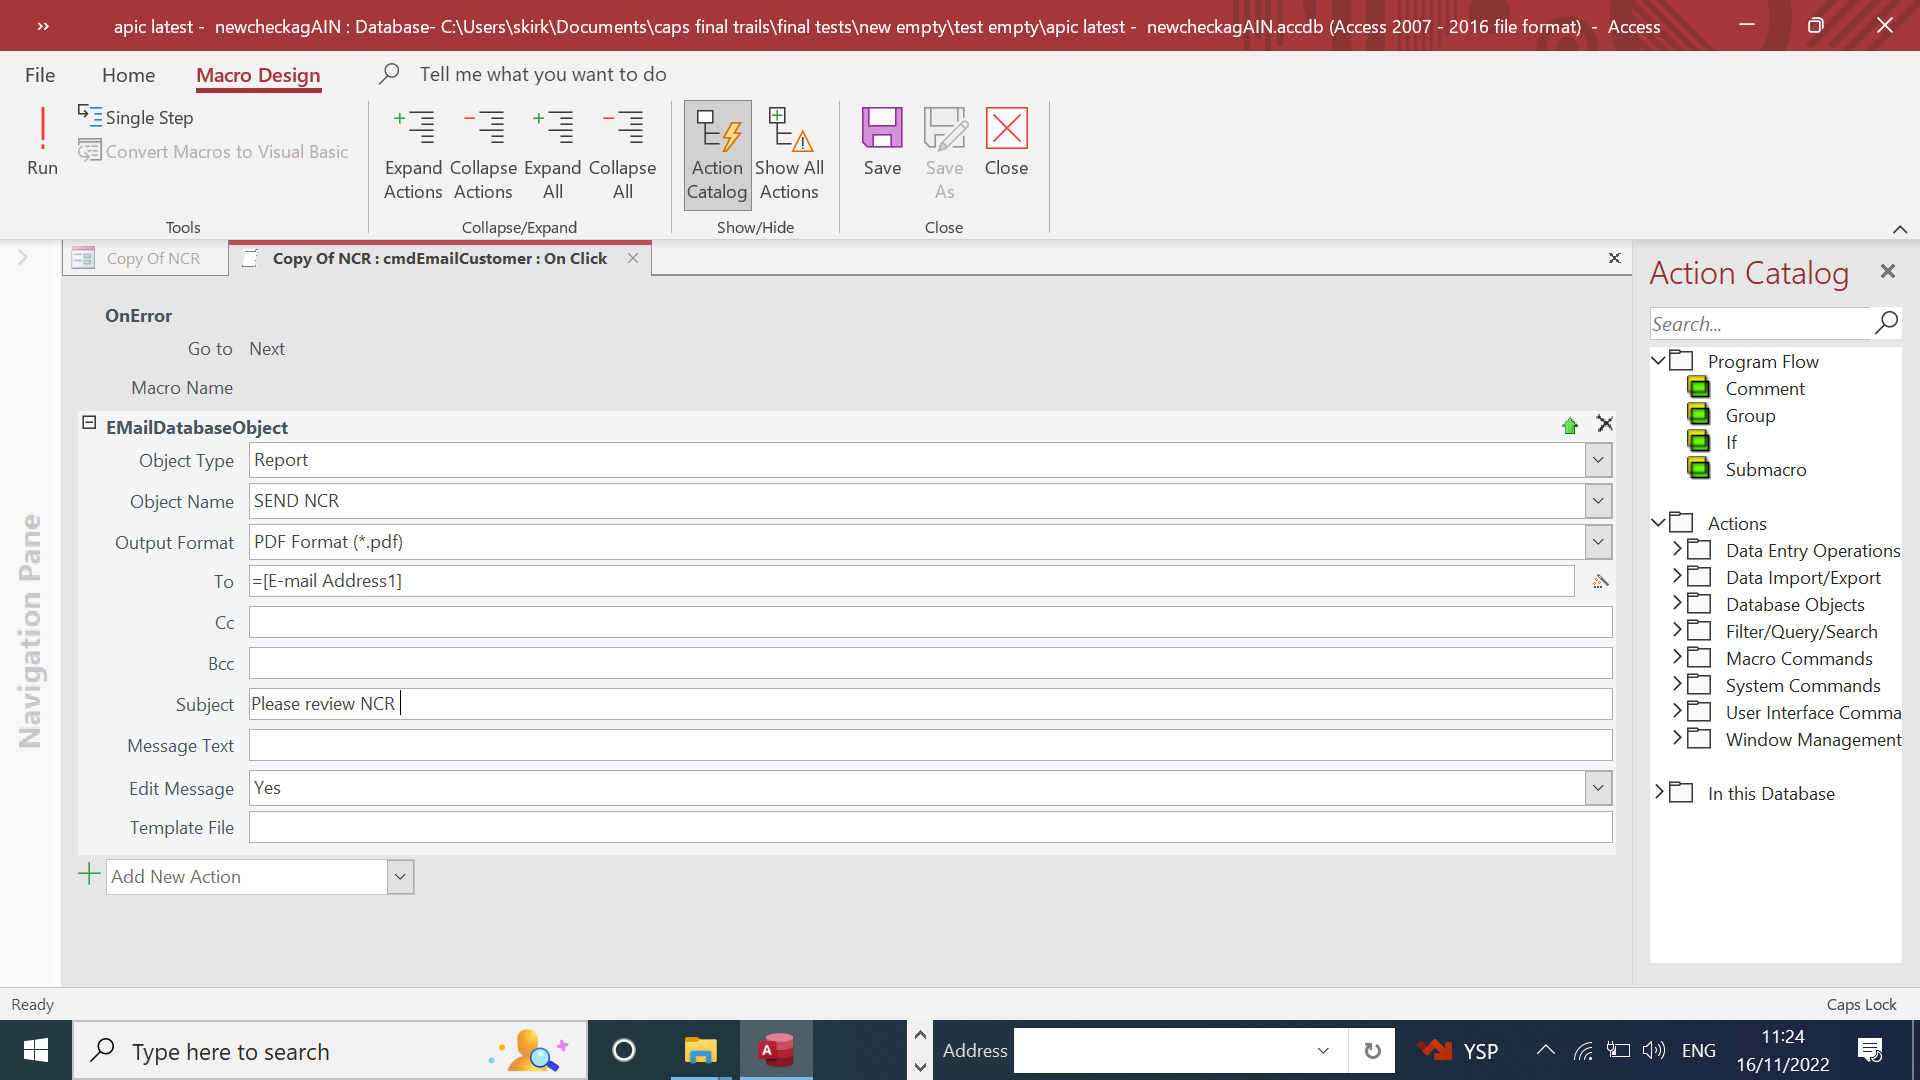
Task: Switch to the Home ribbon tab
Action: [x=128, y=75]
